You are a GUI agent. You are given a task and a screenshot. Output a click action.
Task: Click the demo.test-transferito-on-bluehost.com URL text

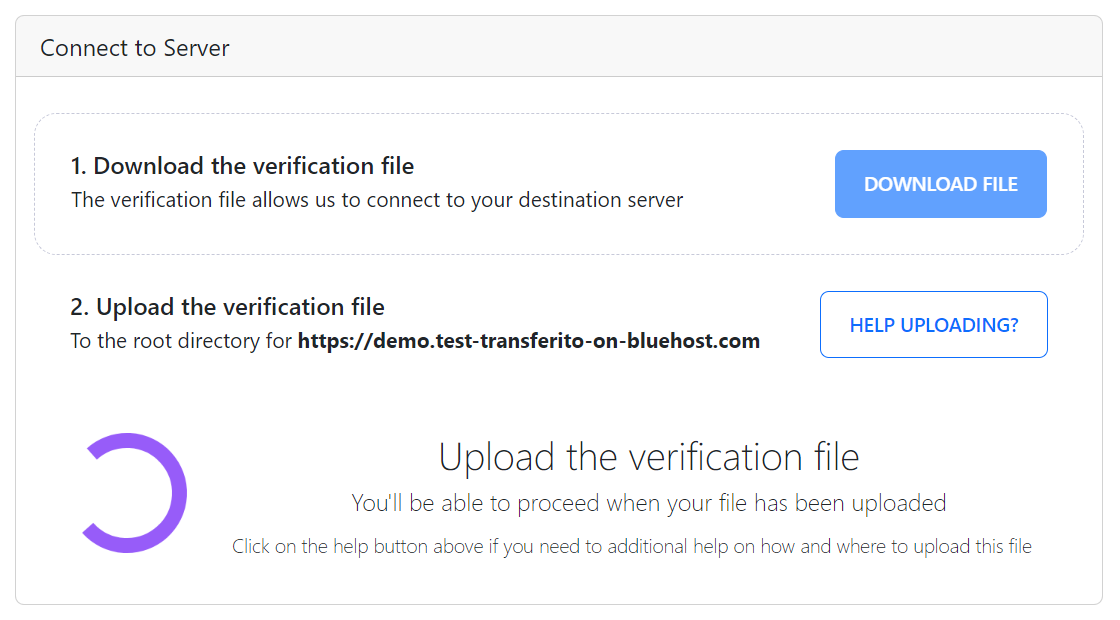tap(529, 341)
